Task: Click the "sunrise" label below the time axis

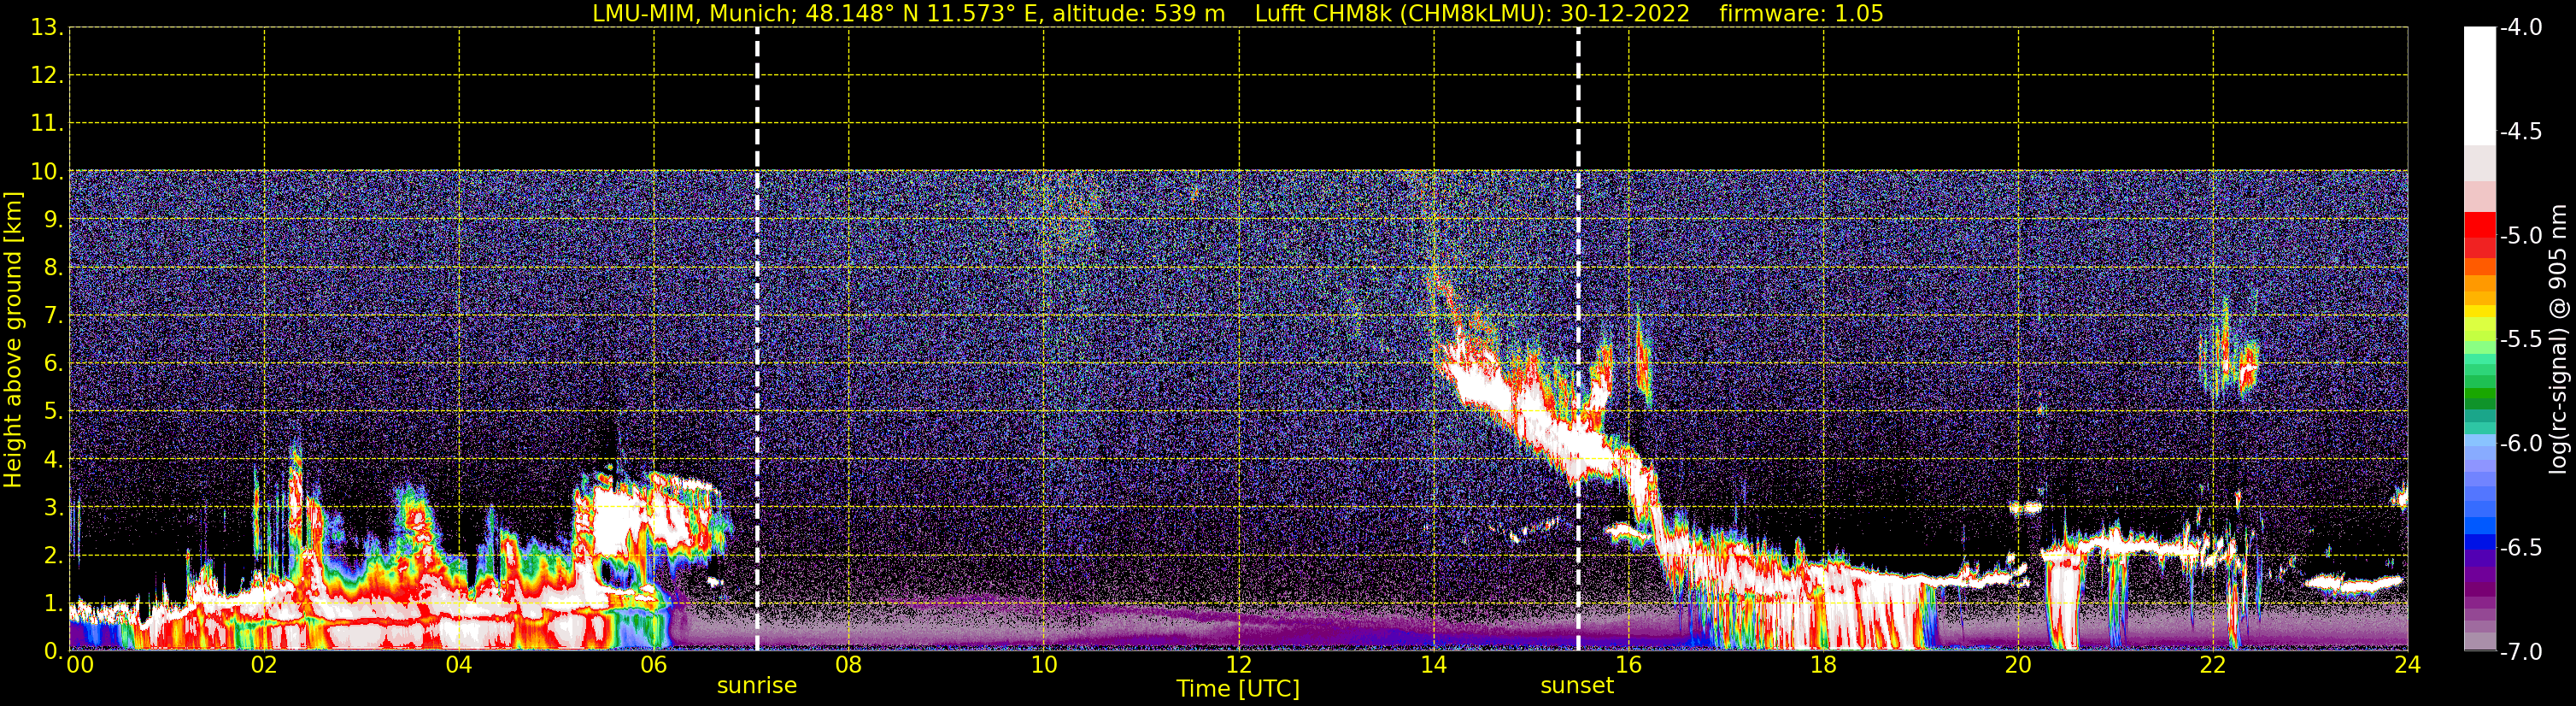Action: coord(757,686)
